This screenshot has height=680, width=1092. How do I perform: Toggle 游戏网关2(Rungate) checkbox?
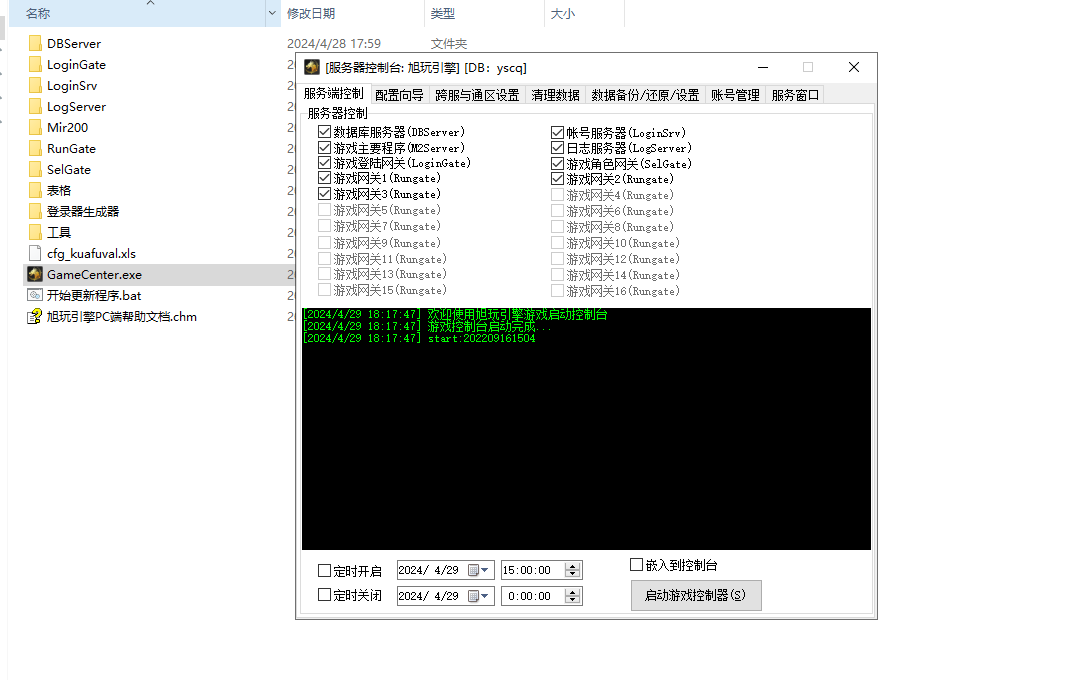(x=557, y=179)
